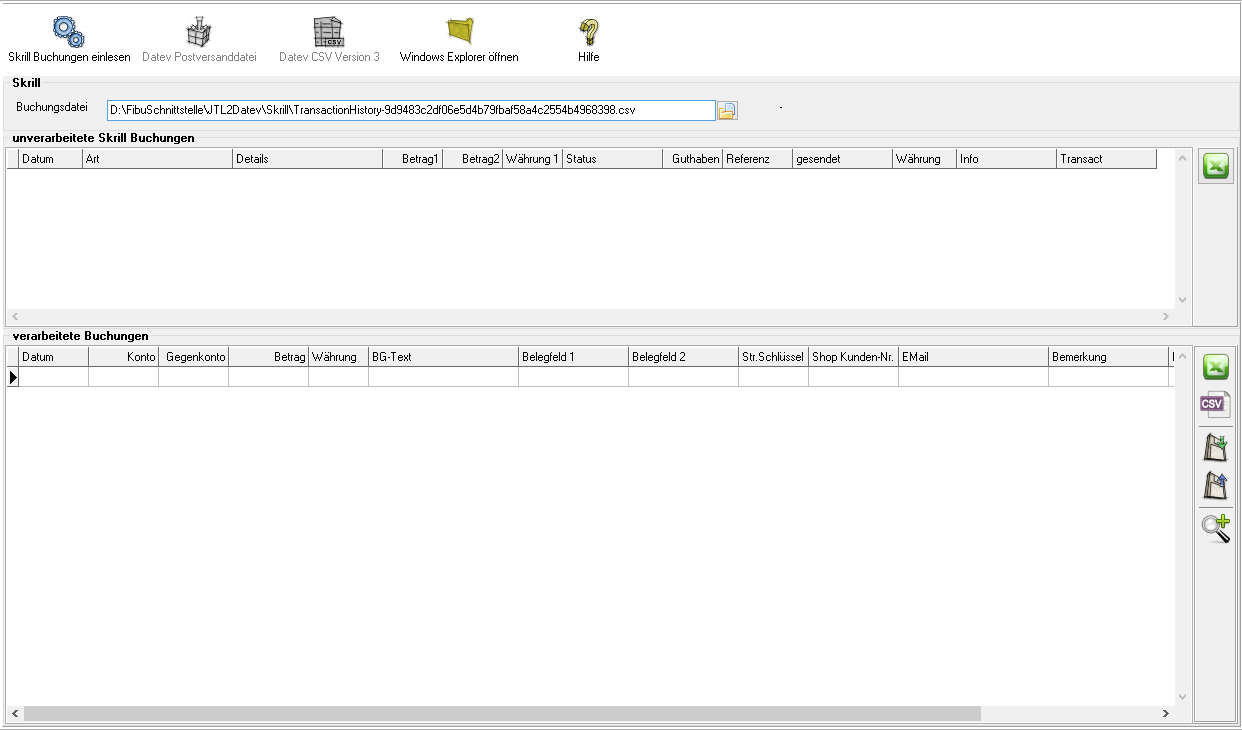Select empty Belegfeld 1 cell in first row
The height and width of the screenshot is (730, 1242).
(573, 377)
